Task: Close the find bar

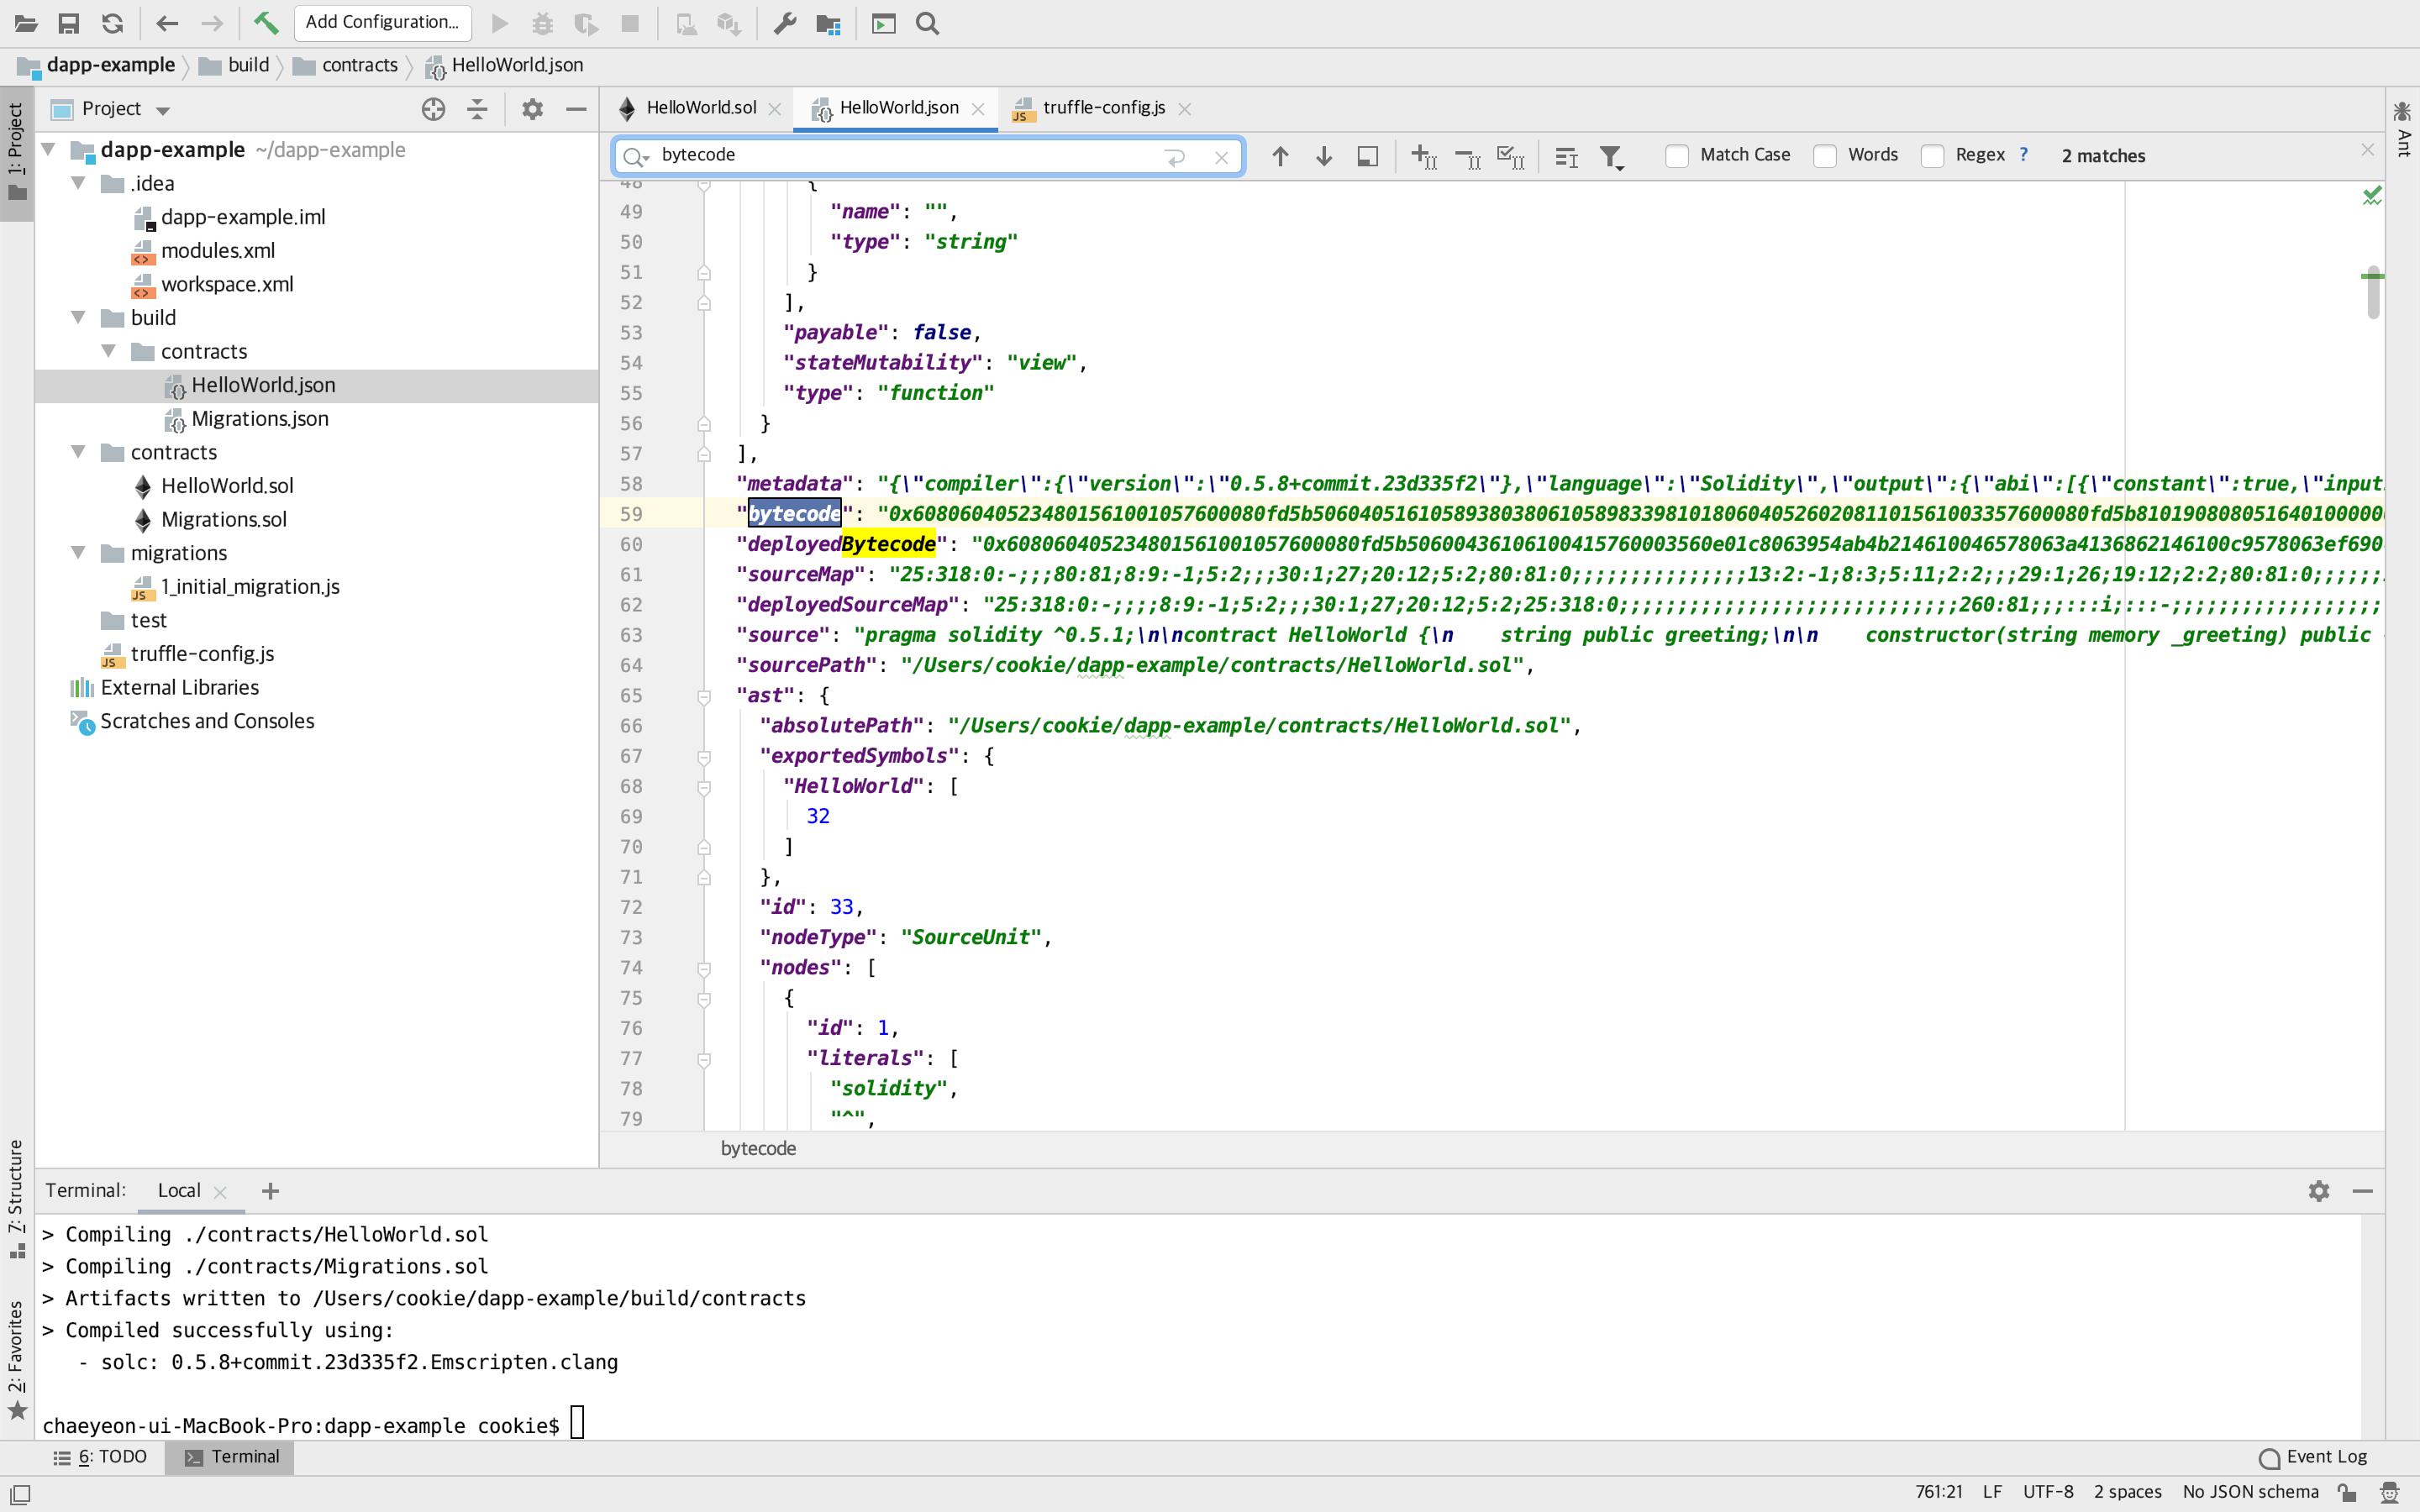Action: [2367, 150]
